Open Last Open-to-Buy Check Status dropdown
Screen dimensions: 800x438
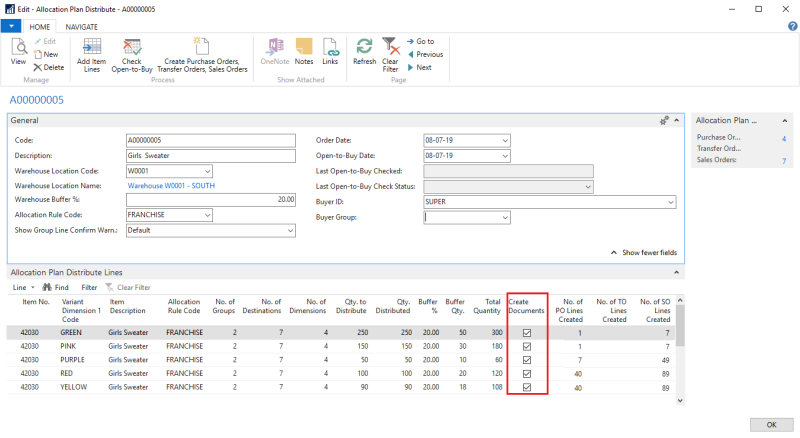[x=588, y=187]
